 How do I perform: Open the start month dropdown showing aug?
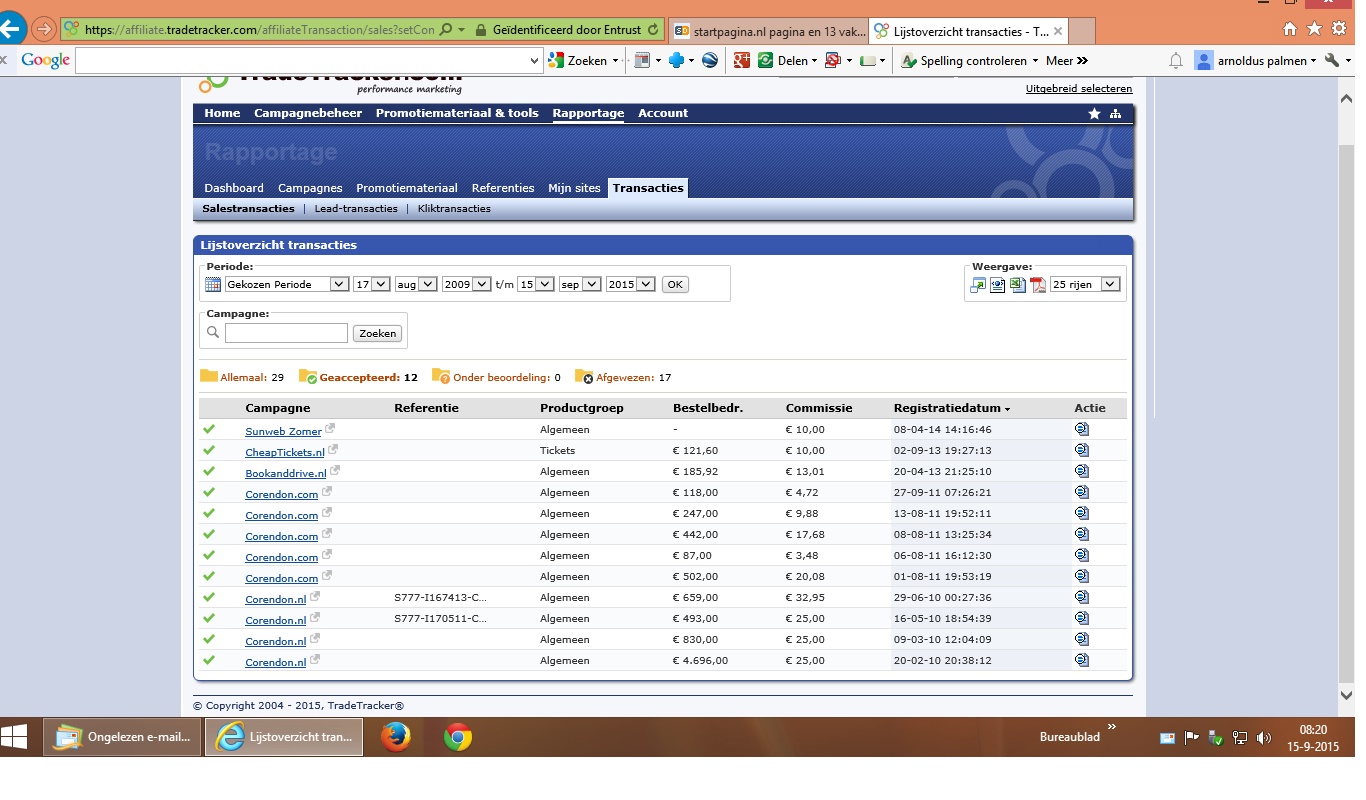(x=416, y=284)
